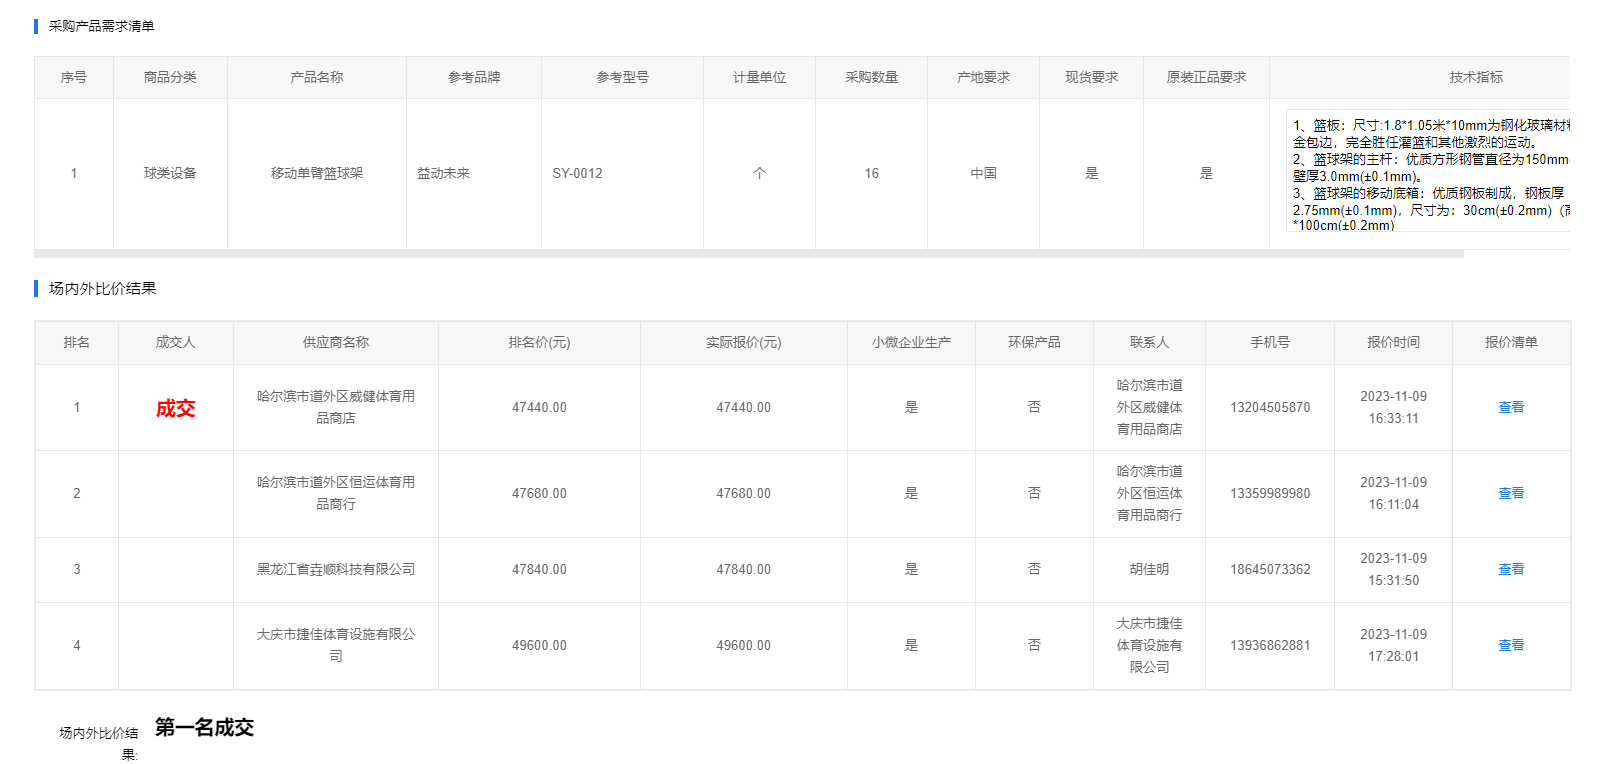Click the 第一名成交 result text
The image size is (1597, 764).
(x=204, y=727)
